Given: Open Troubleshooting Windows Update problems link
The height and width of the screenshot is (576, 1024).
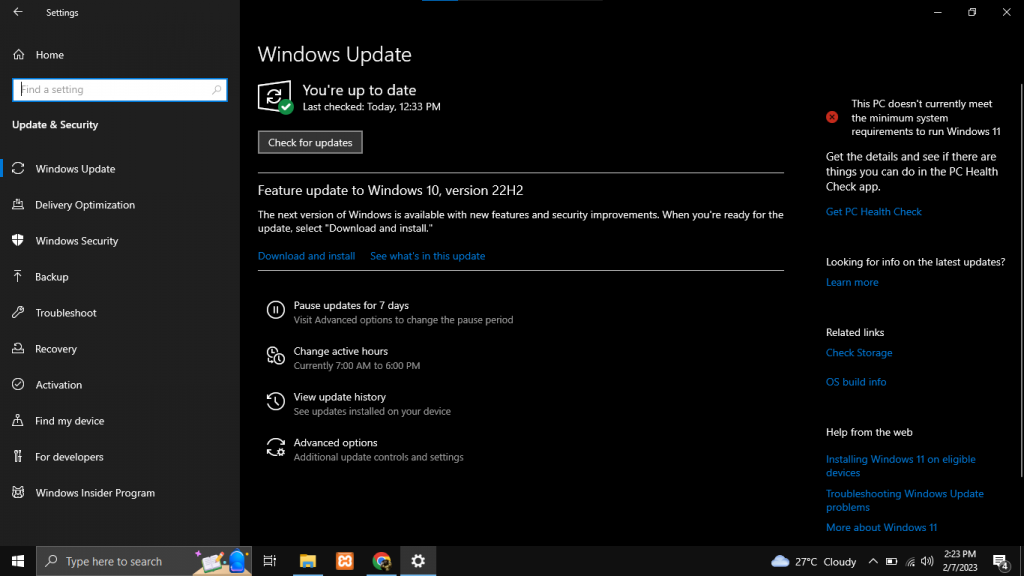Looking at the screenshot, I should pyautogui.click(x=904, y=500).
